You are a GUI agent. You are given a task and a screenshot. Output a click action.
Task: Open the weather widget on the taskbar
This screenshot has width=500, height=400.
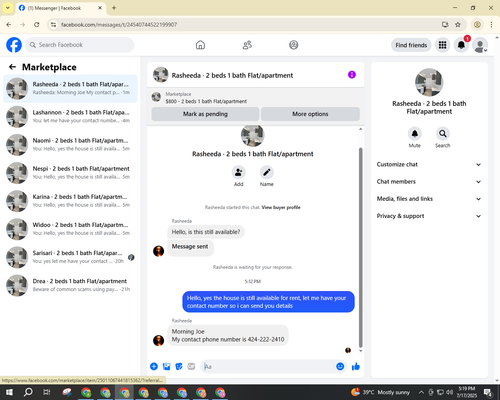coord(380,392)
